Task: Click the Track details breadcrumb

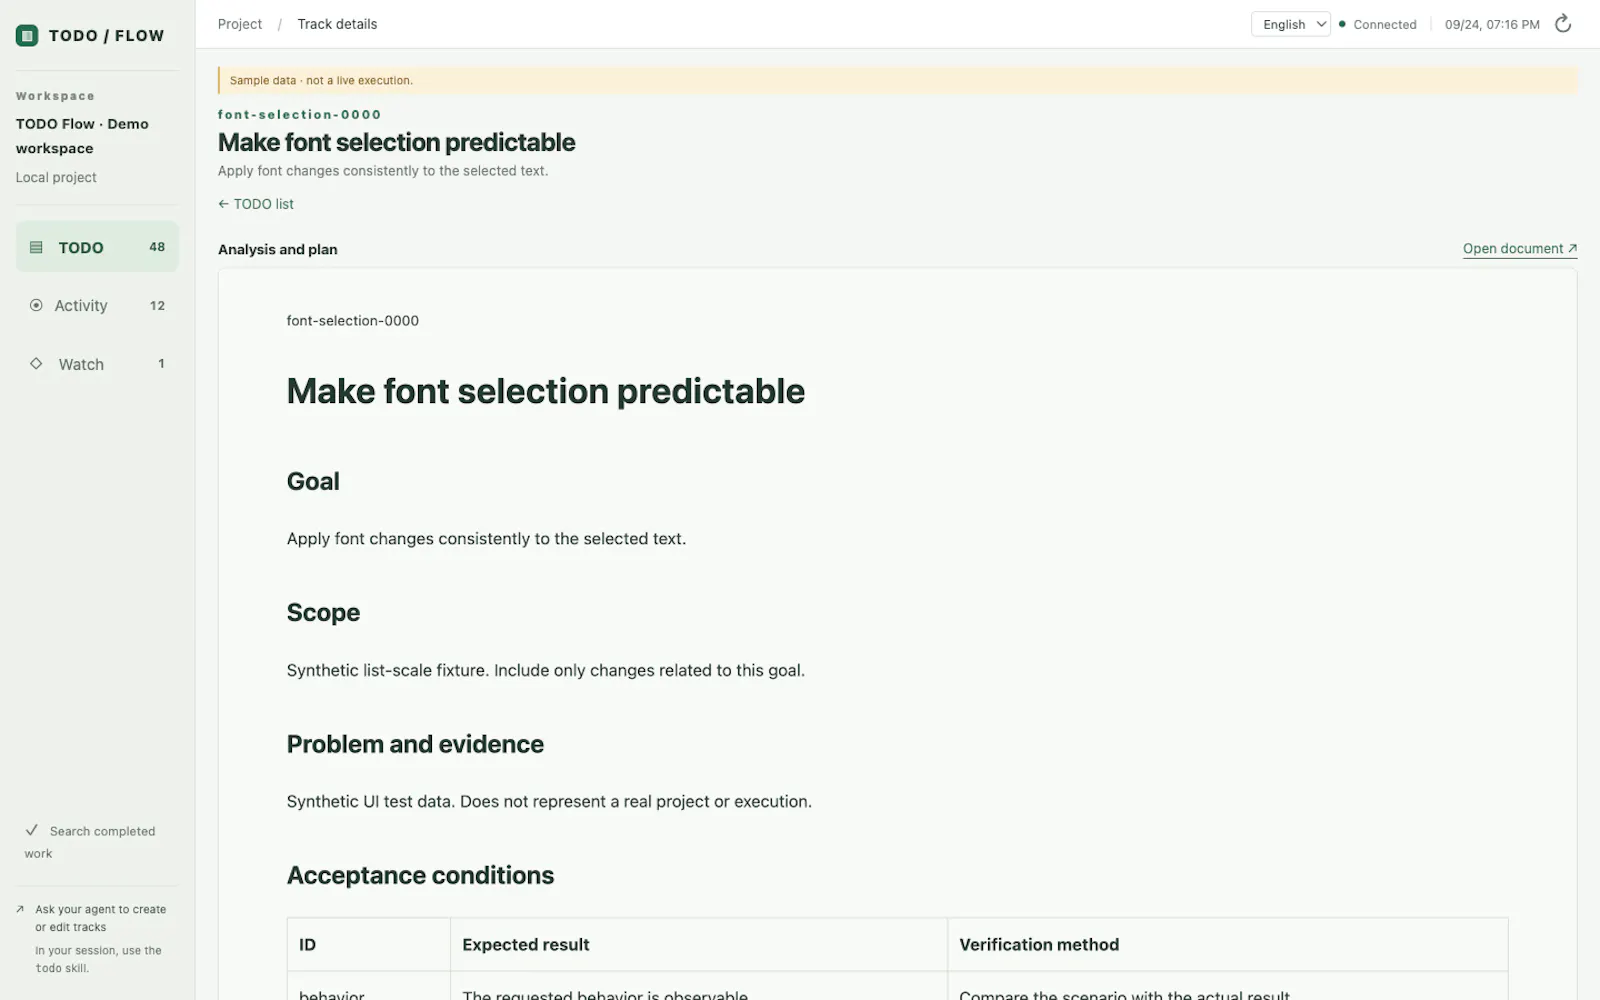Action: point(337,24)
